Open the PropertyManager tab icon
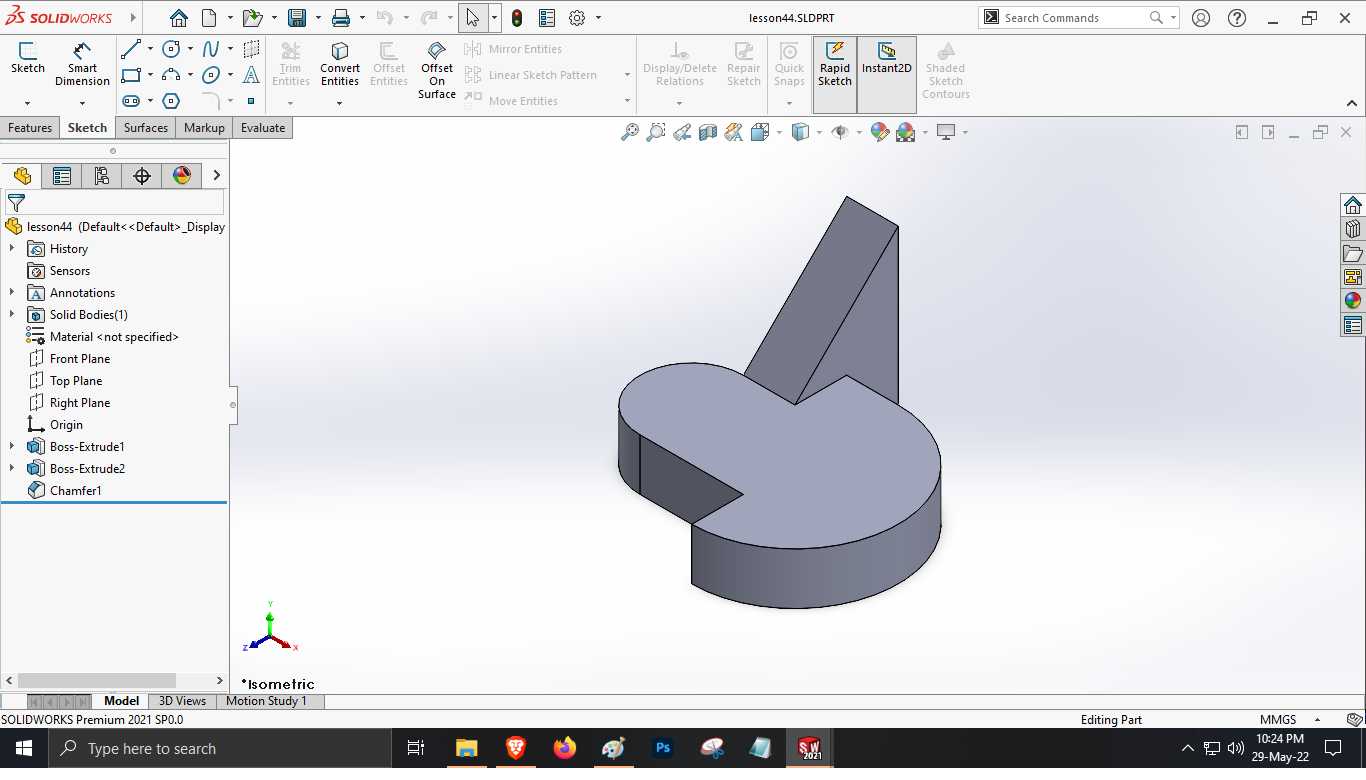1366x780 pixels. 62,176
